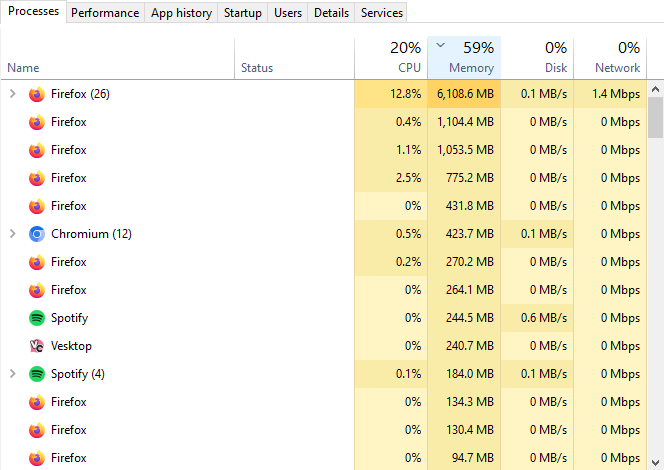The image size is (664, 470).
Task: Click the 2.5% CPU cell
Action: click(x=391, y=178)
